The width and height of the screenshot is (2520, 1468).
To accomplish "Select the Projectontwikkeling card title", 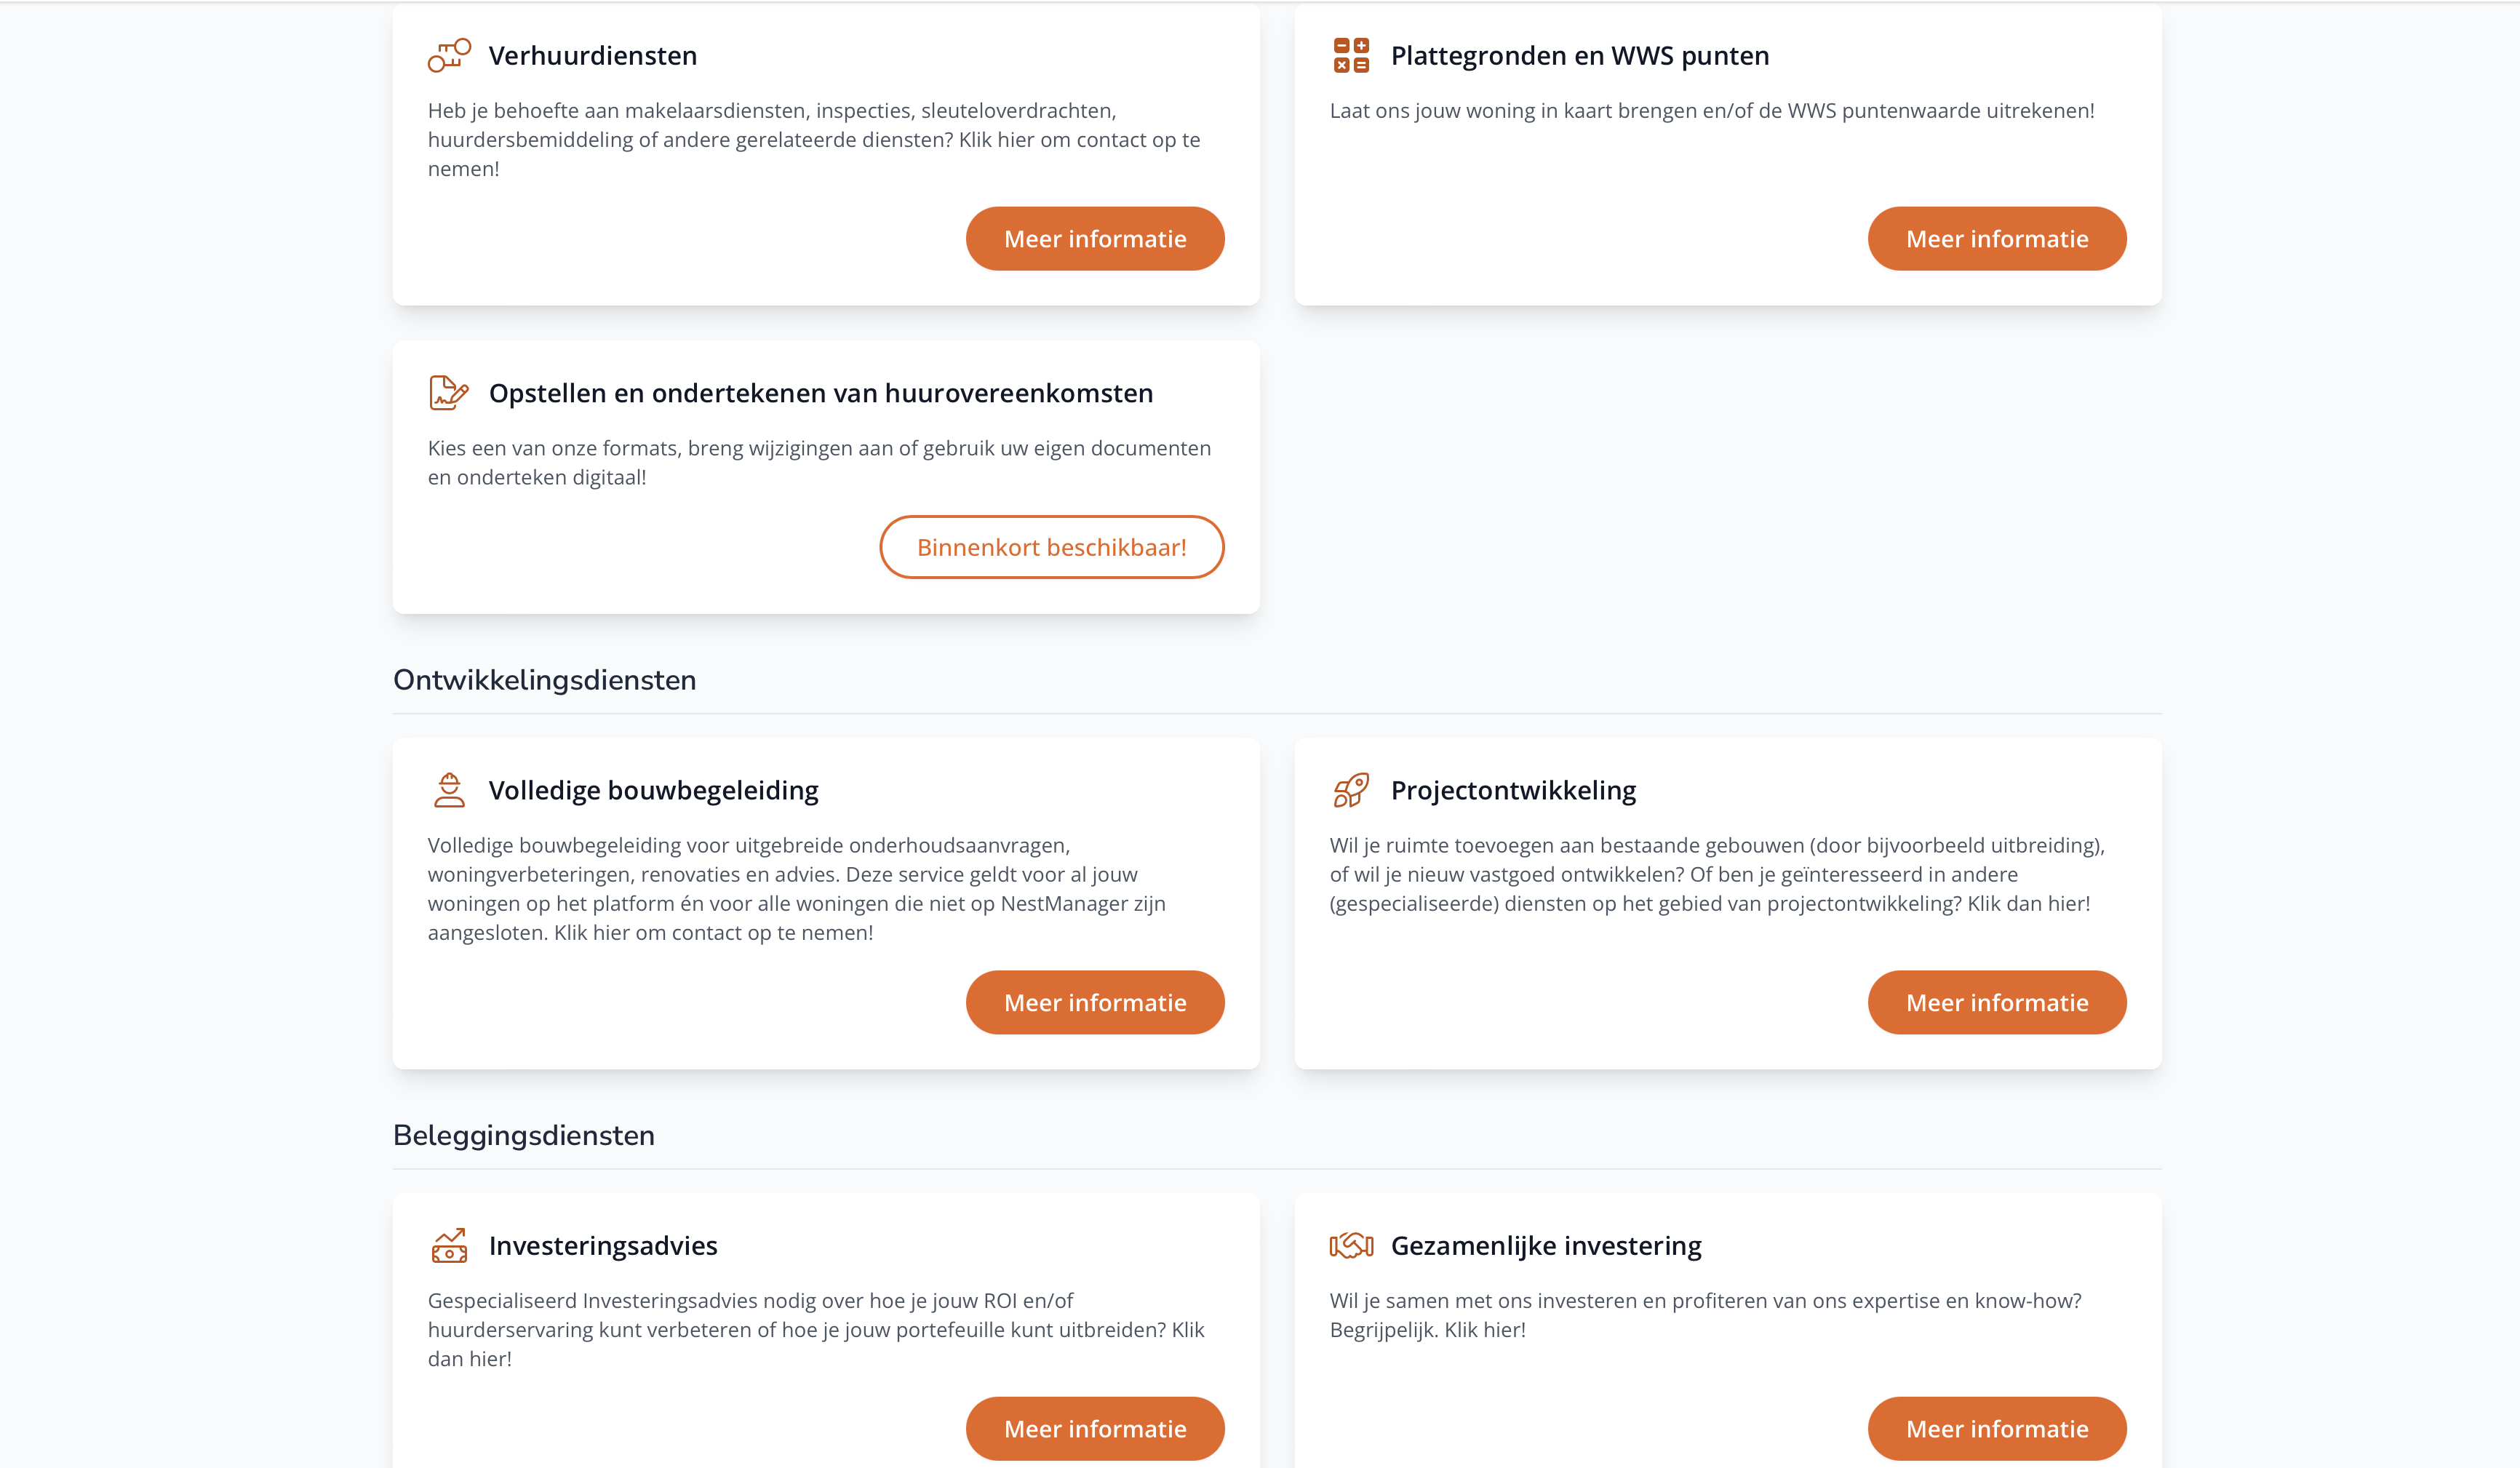I will [x=1513, y=791].
